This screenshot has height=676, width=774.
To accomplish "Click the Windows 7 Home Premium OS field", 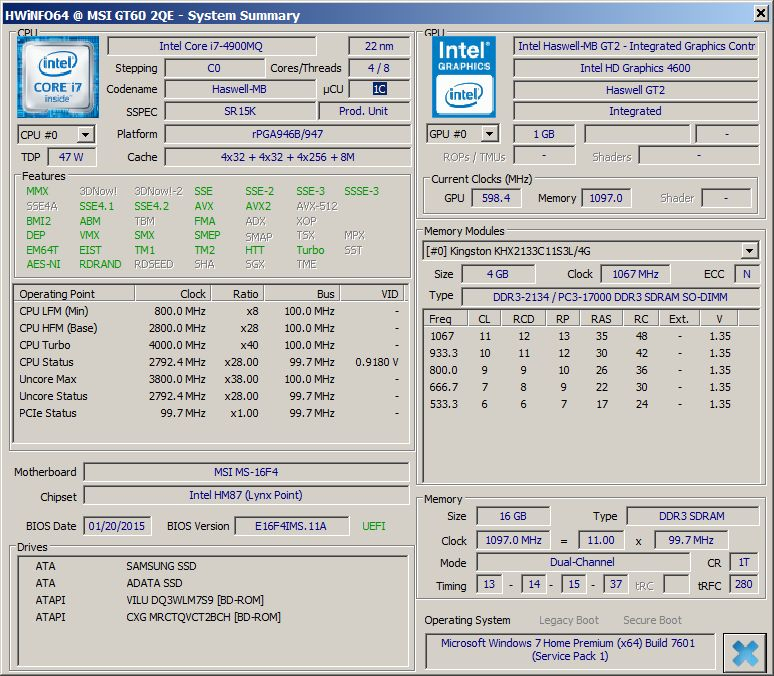I will (569, 650).
